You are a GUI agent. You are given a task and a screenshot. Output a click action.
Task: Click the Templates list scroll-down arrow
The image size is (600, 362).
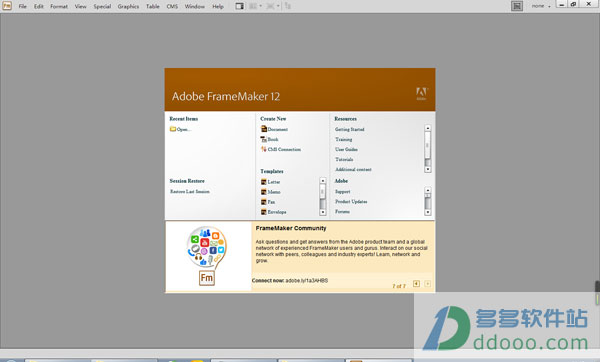click(x=323, y=212)
